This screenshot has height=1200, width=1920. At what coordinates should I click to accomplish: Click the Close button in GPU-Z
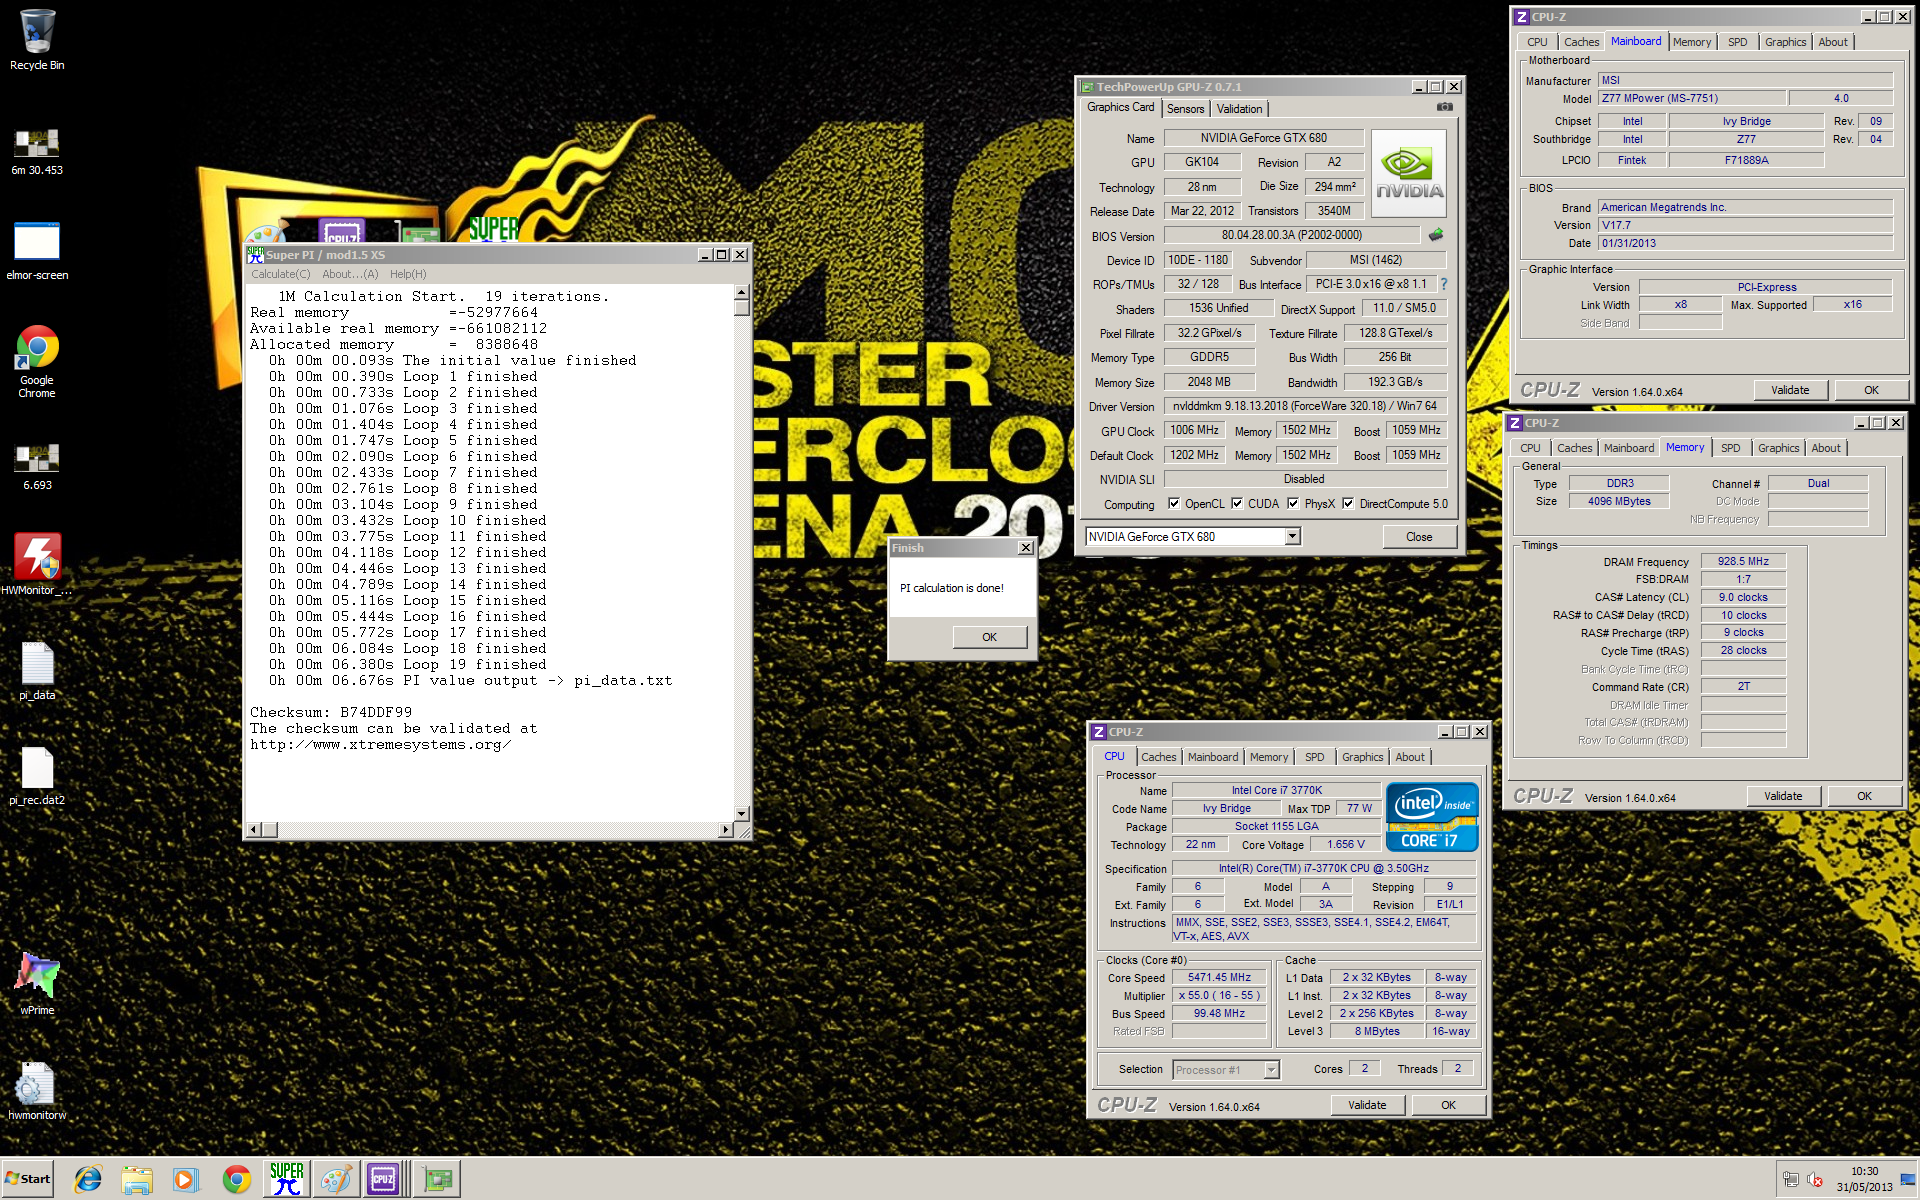click(x=1419, y=537)
